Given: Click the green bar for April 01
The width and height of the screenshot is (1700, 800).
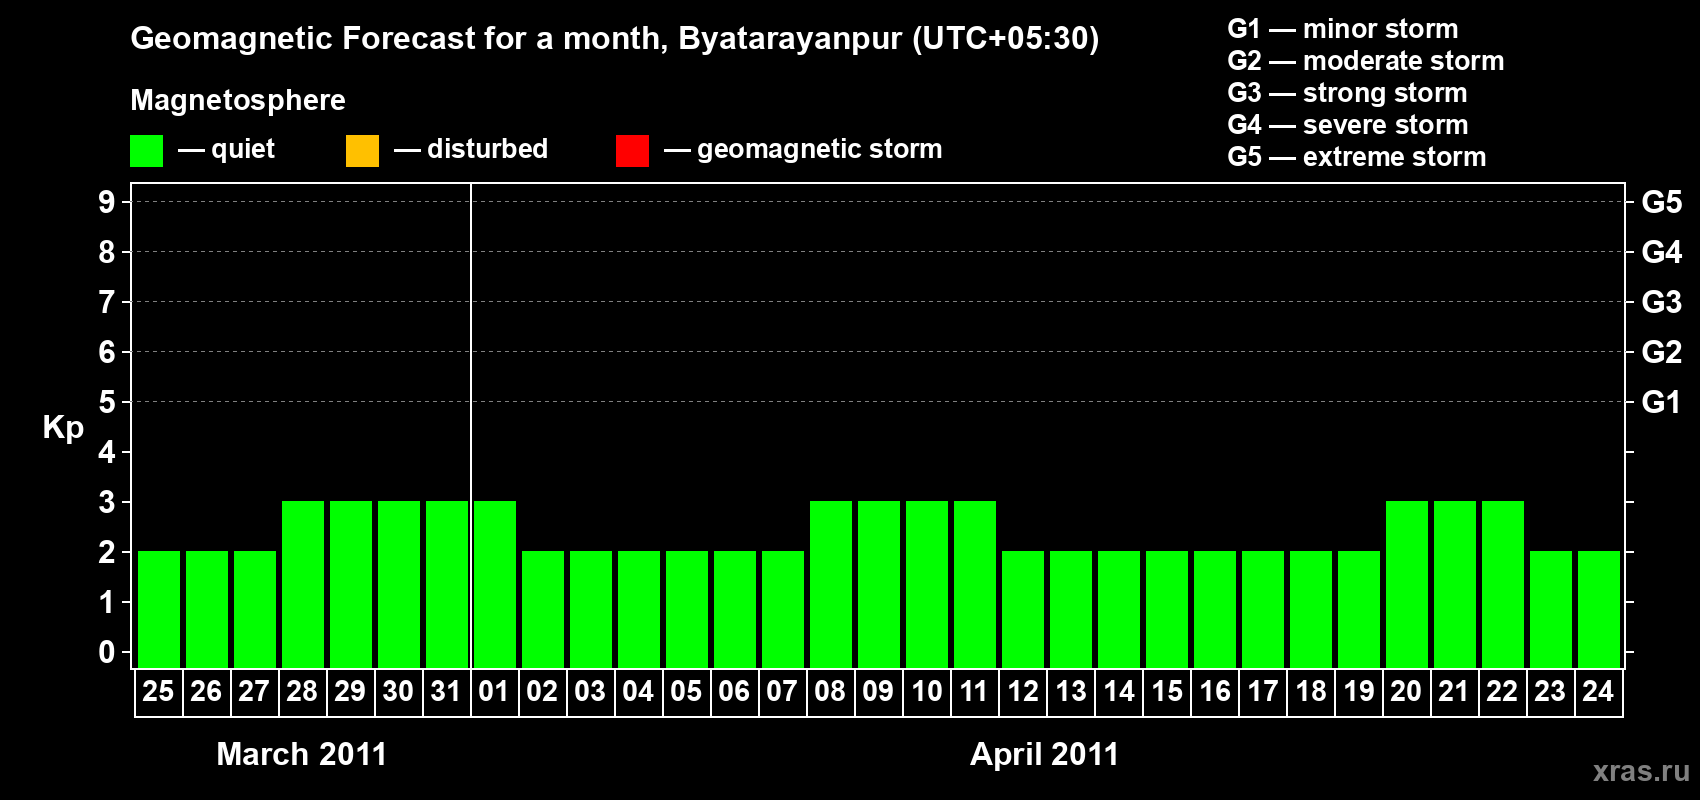Looking at the screenshot, I should 495,584.
